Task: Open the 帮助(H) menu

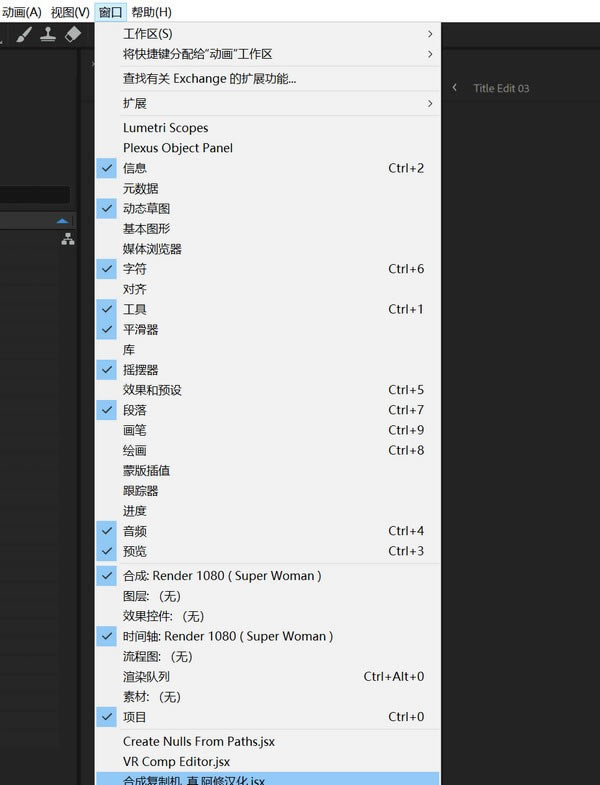Action: pos(152,12)
